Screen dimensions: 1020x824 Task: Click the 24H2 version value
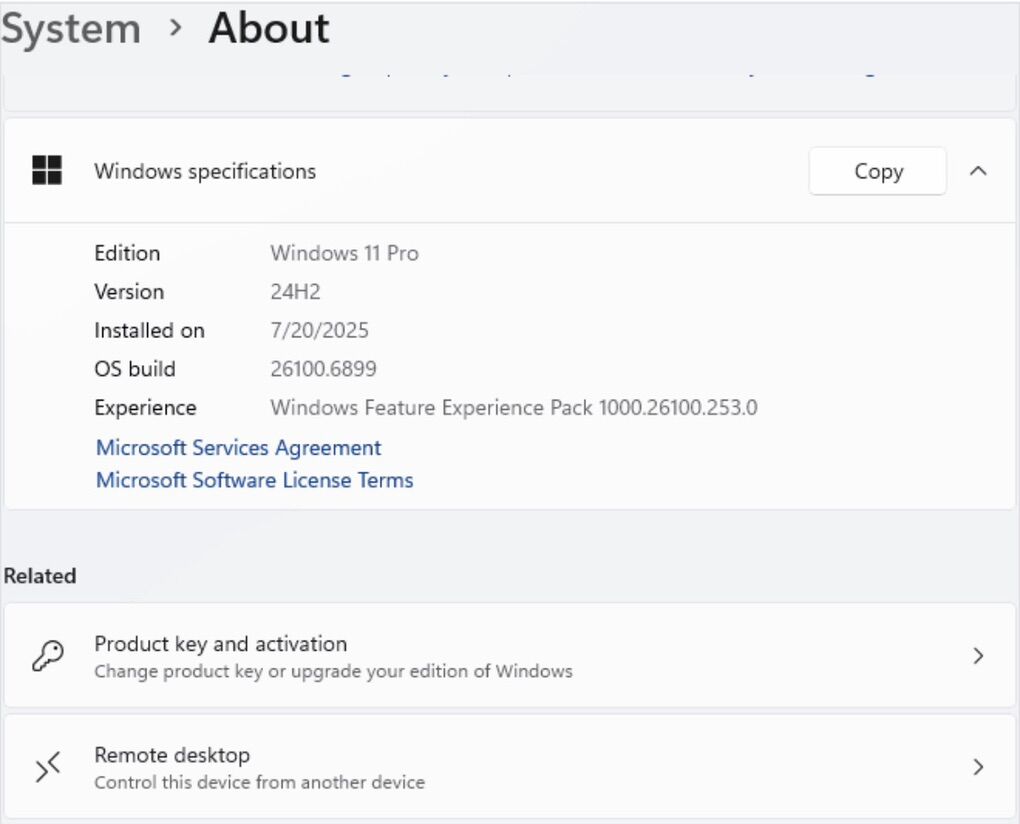(x=295, y=292)
